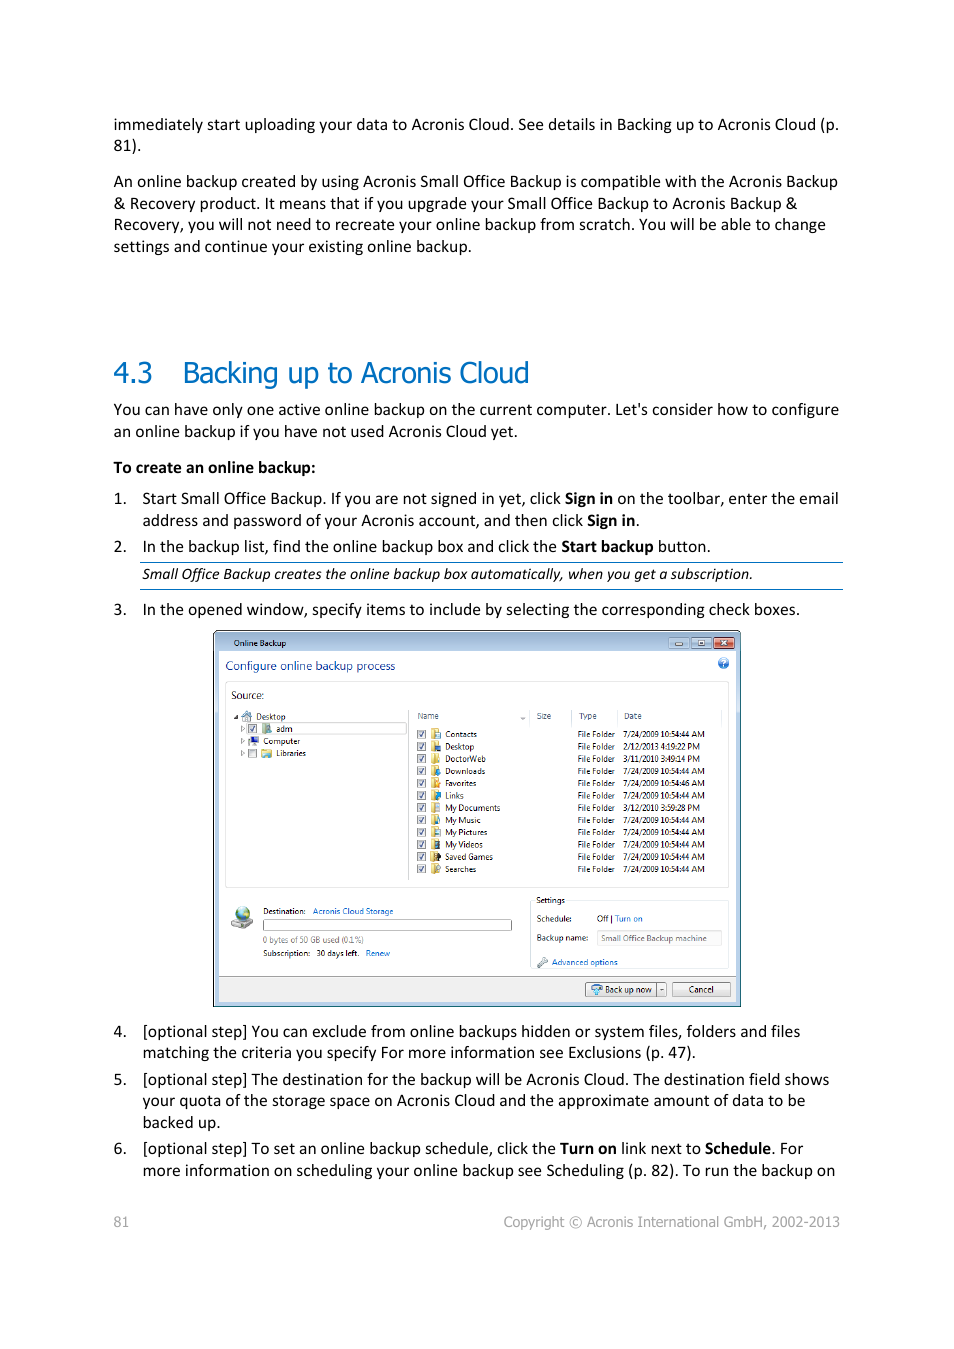Click the Acronis Cloud destination globe icon

click(x=242, y=917)
